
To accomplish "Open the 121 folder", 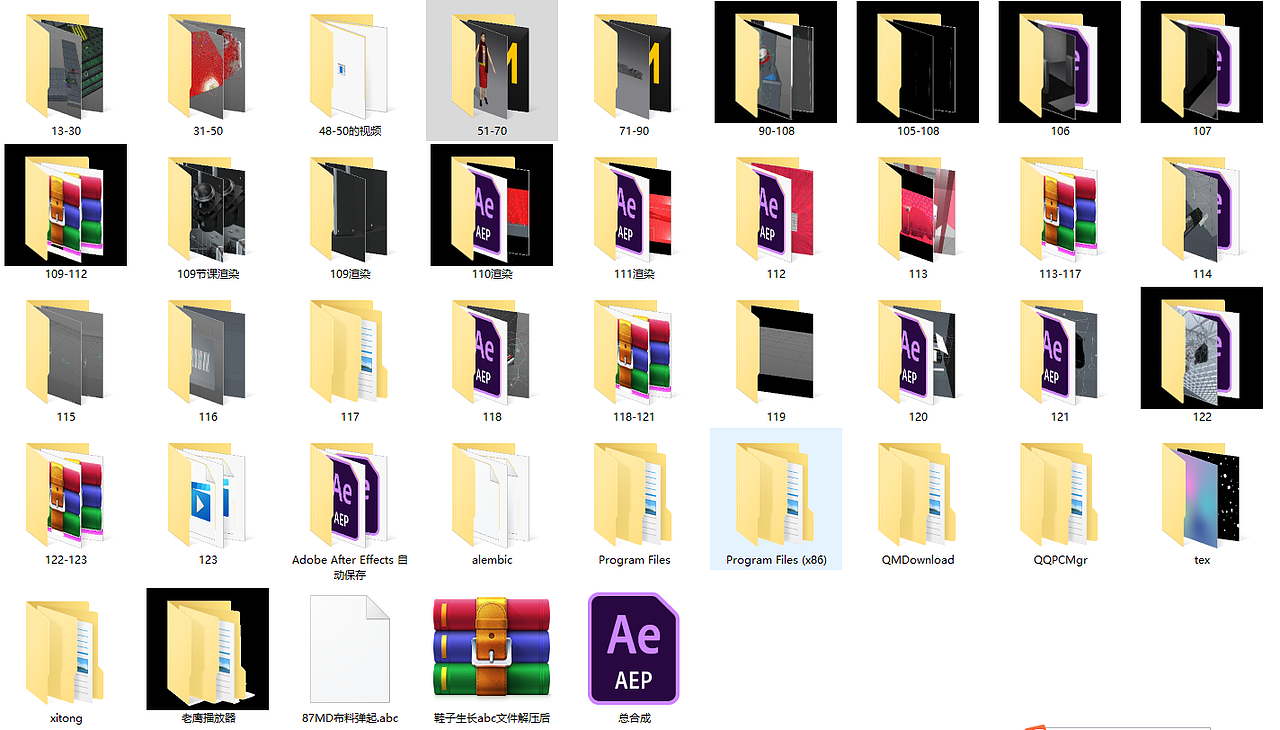I will [x=1060, y=352].
